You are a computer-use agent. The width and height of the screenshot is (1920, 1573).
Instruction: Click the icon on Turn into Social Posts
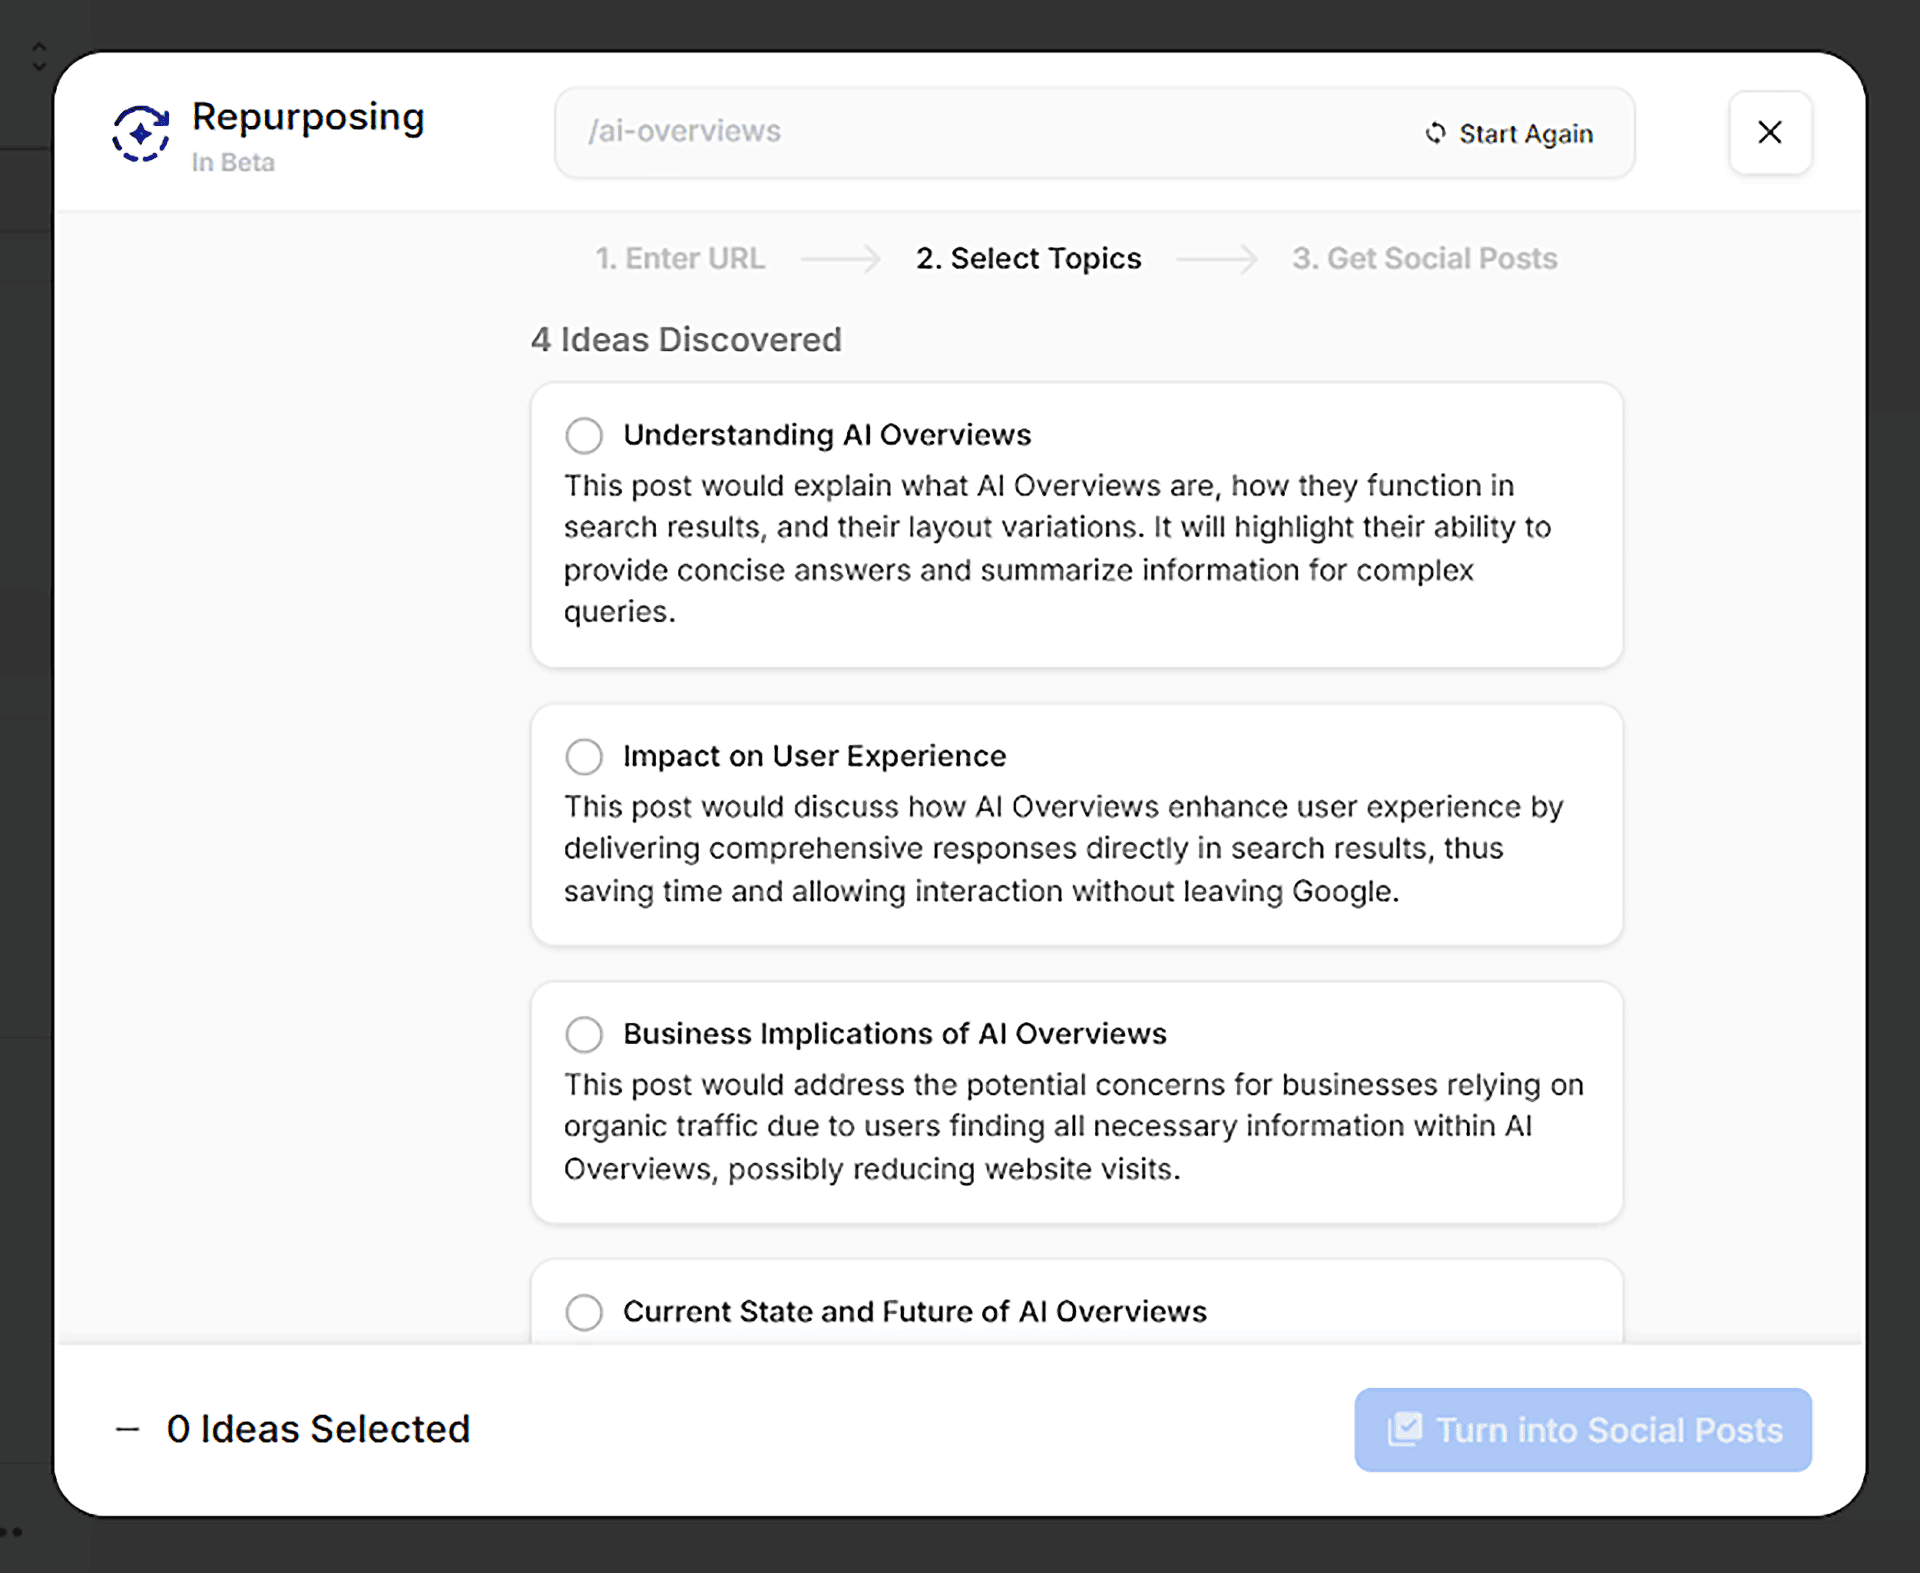1405,1429
